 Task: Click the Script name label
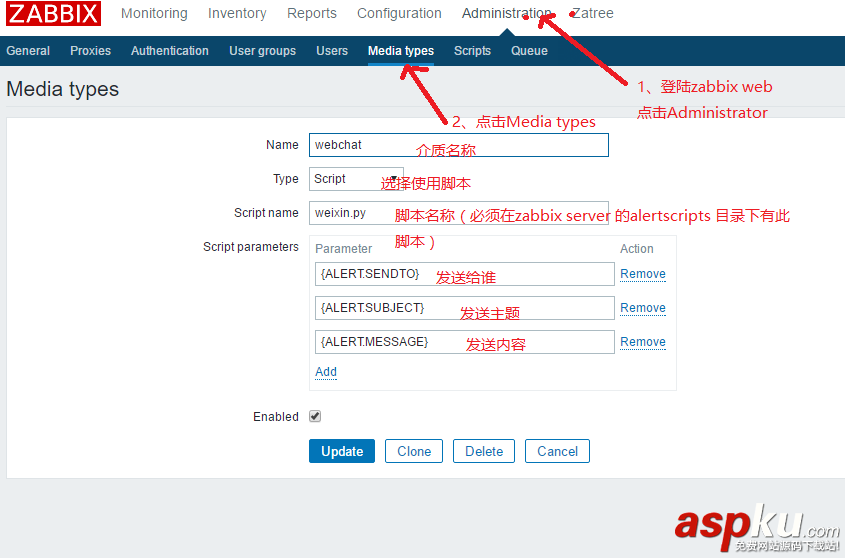(266, 213)
